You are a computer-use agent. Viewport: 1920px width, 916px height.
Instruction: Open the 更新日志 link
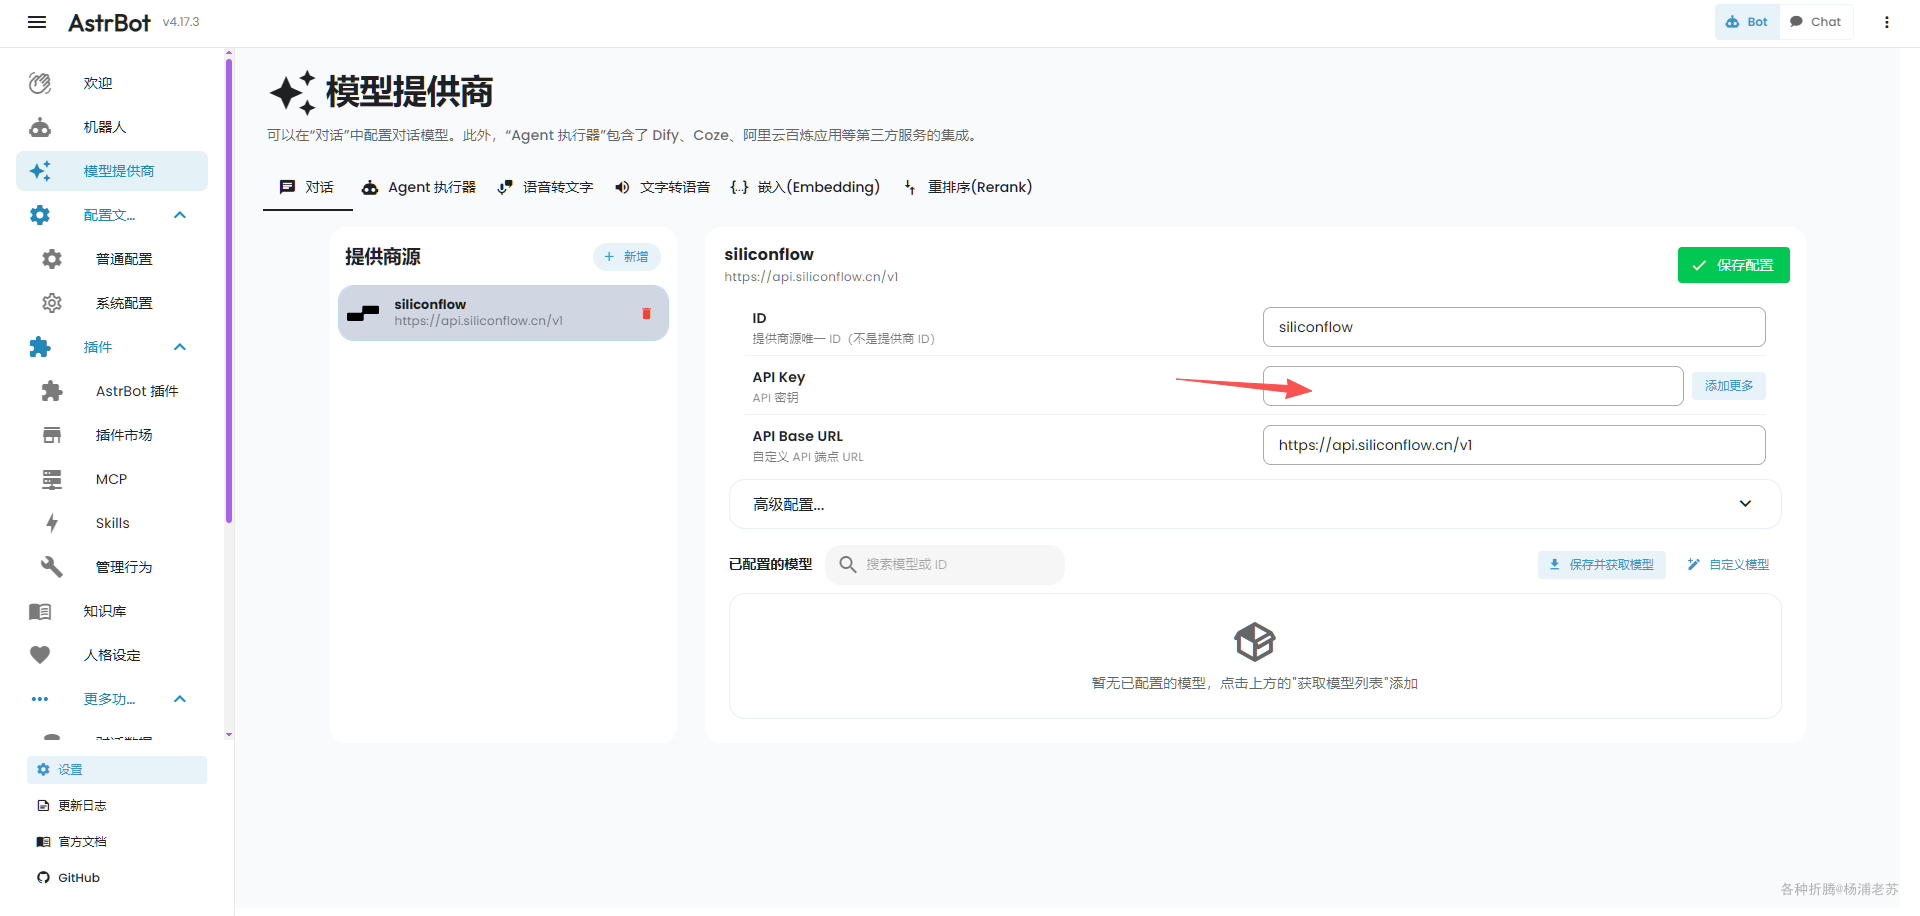[117, 805]
